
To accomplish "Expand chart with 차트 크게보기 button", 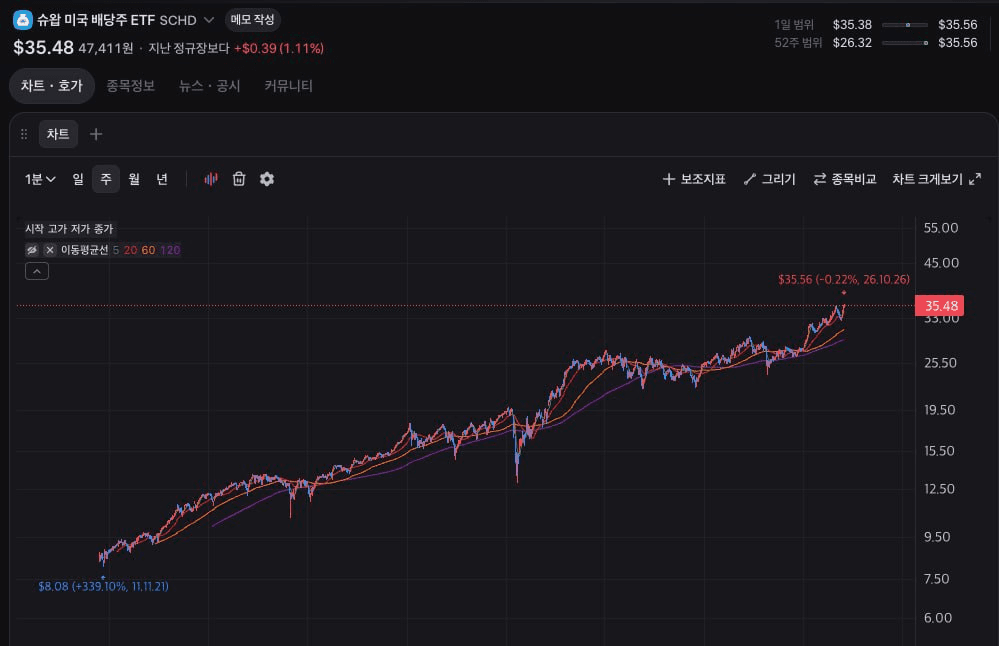I will (x=937, y=179).
